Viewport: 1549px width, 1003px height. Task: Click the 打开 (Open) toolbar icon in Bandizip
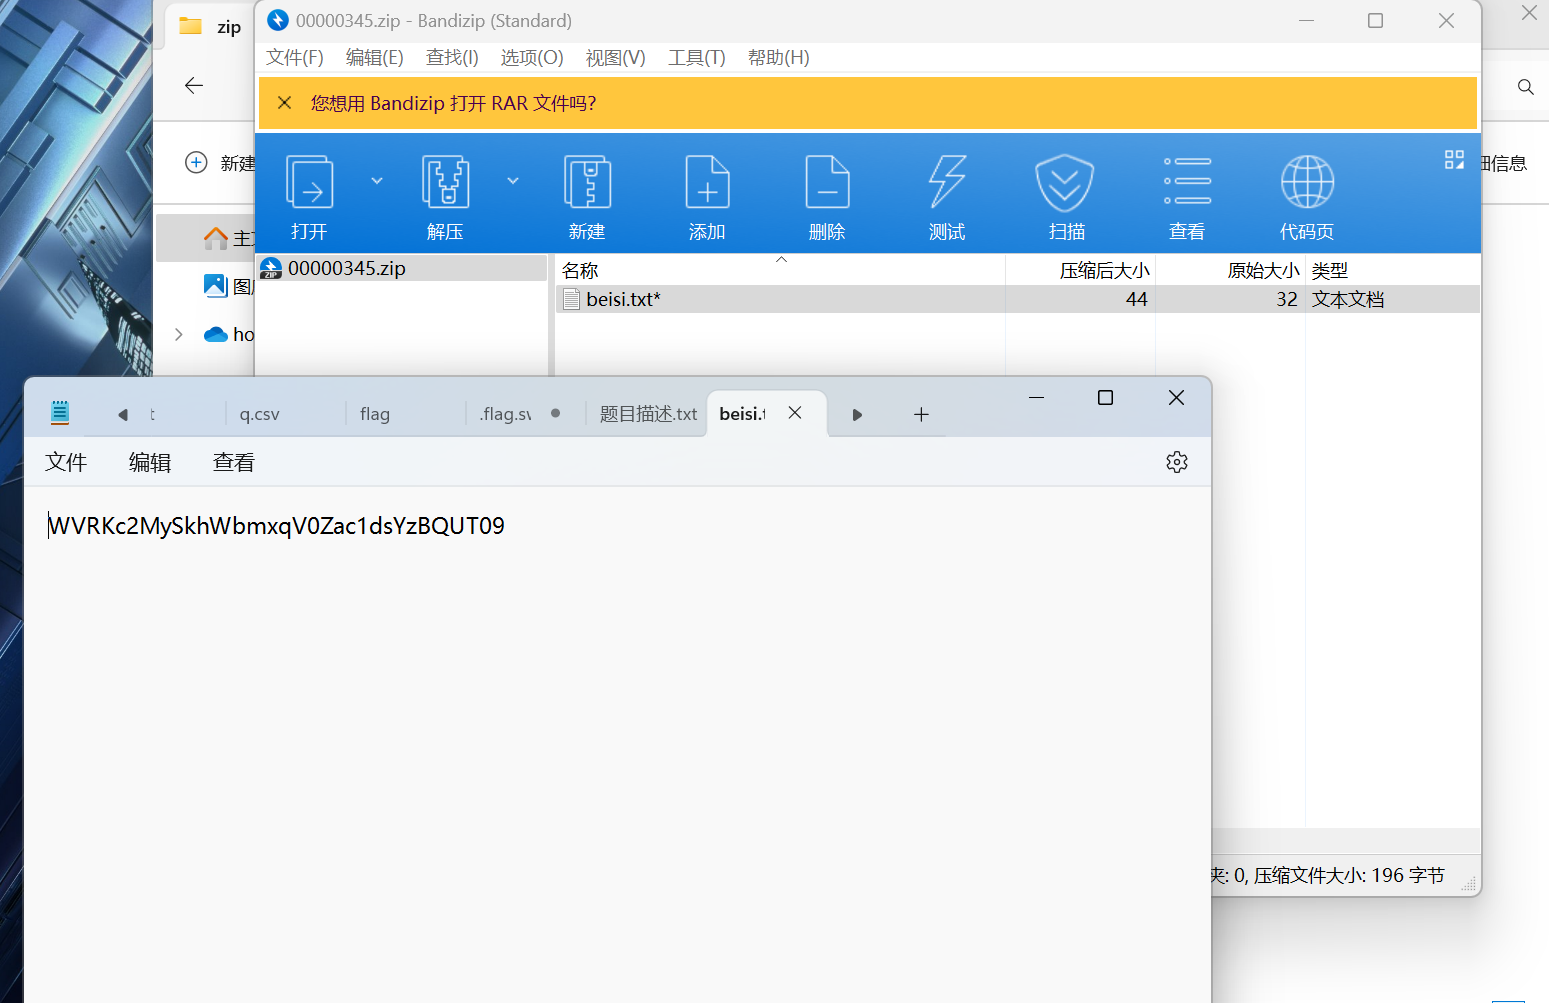309,182
